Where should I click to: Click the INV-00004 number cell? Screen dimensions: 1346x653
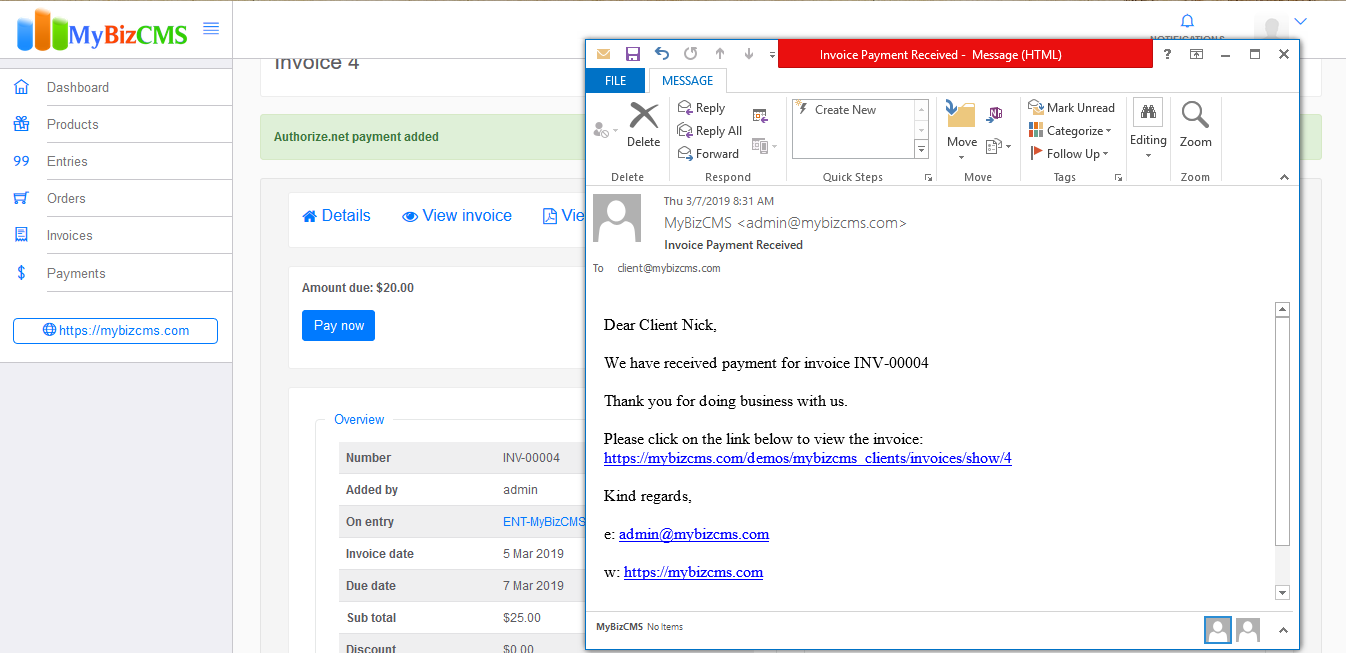pos(531,458)
